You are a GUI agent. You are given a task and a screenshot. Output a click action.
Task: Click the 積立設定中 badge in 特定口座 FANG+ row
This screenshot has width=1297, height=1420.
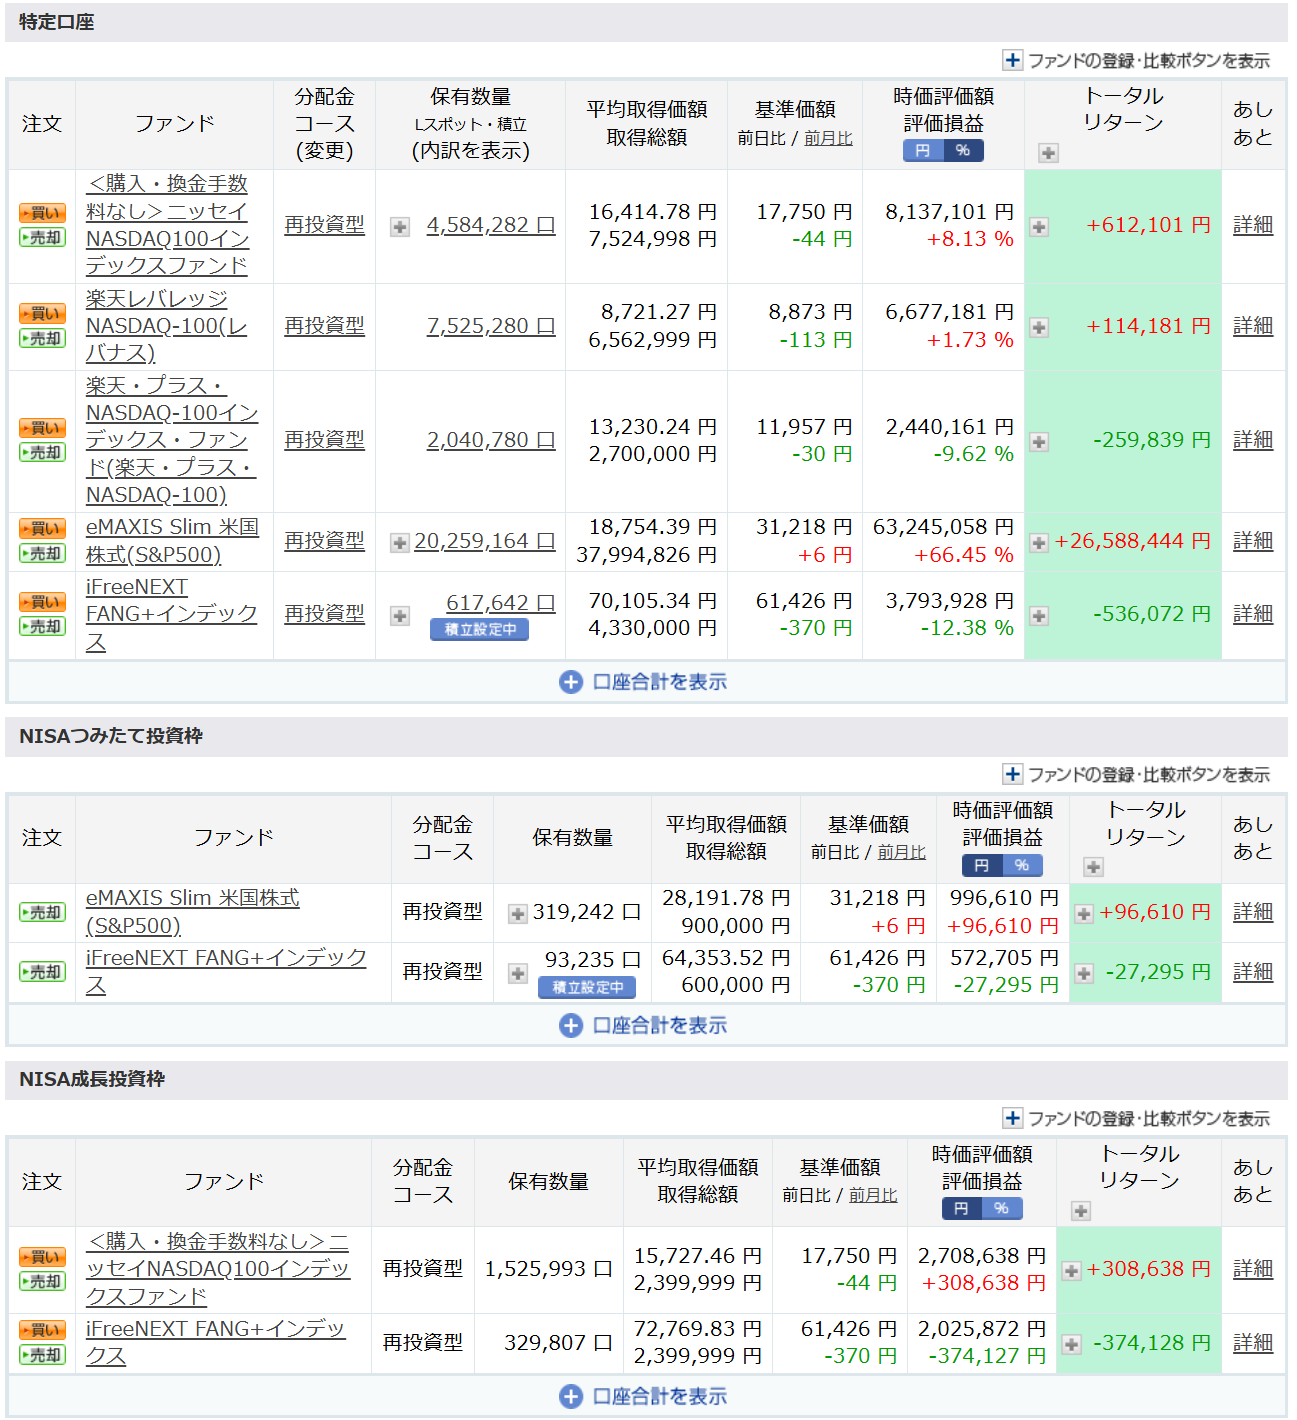[480, 630]
